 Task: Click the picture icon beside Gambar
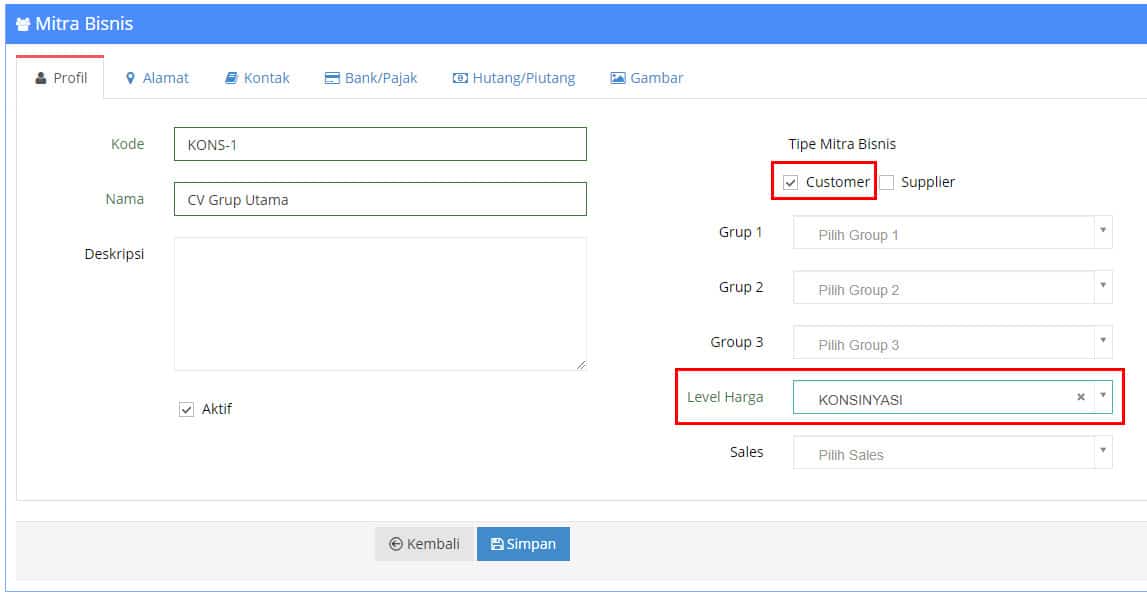(618, 78)
